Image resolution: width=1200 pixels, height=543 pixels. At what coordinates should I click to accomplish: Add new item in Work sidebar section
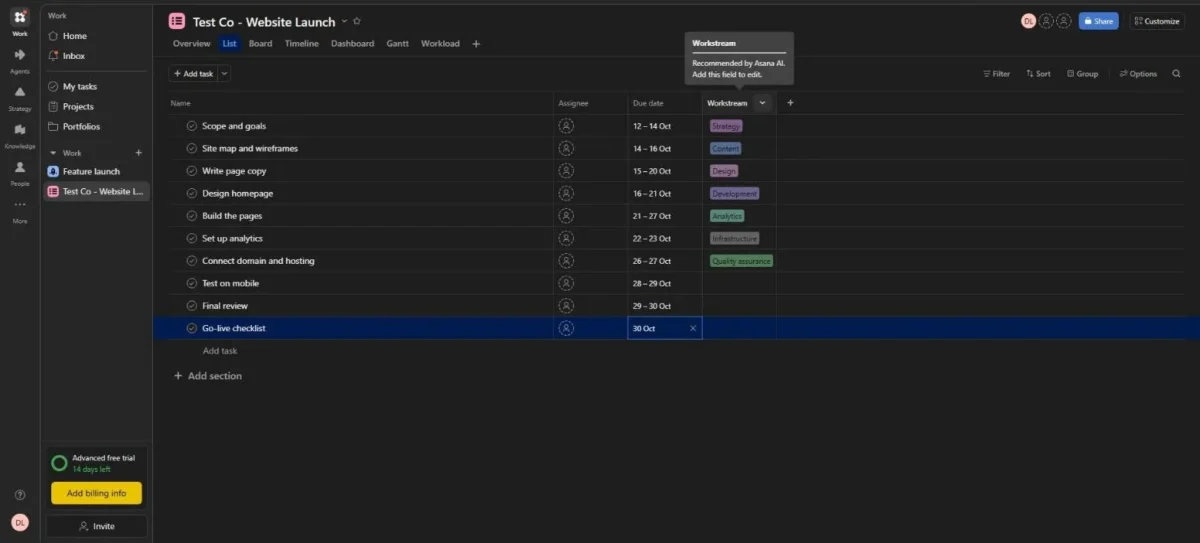139,153
